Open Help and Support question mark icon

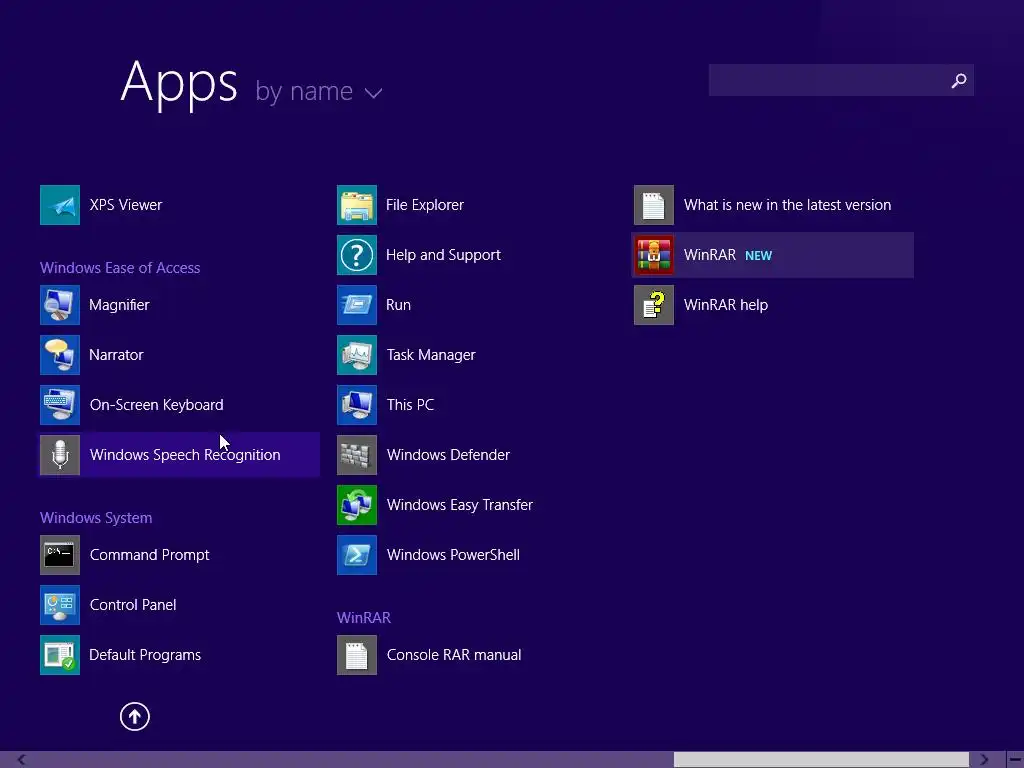click(x=357, y=255)
